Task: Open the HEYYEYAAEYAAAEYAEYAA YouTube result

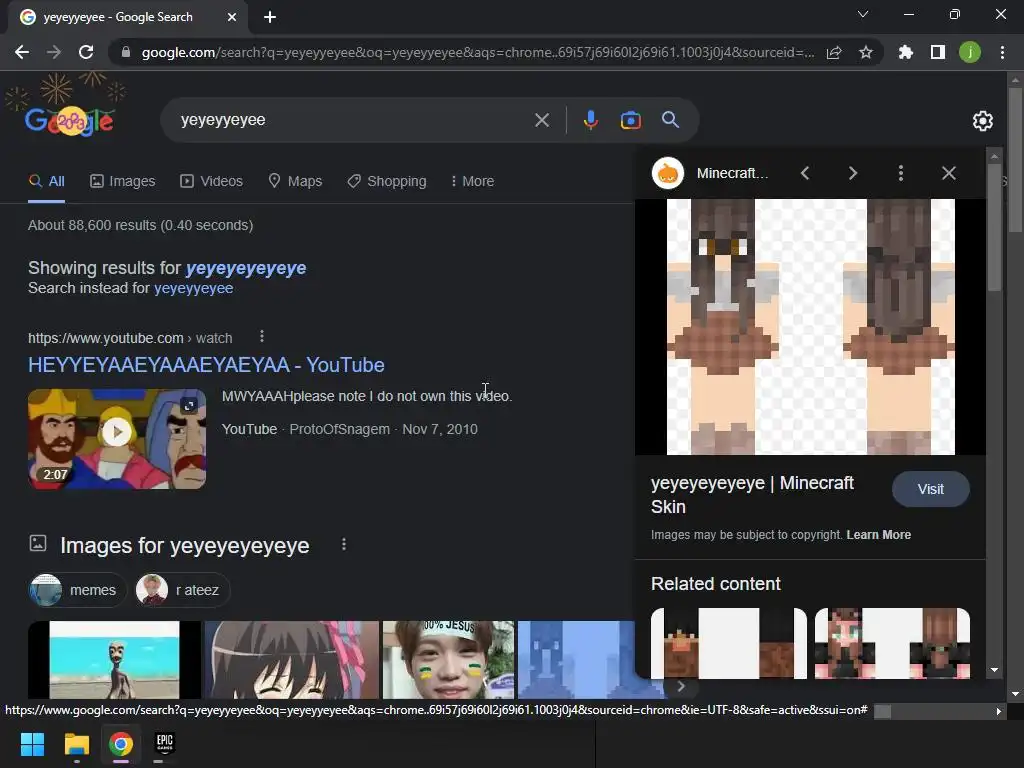Action: [206, 365]
